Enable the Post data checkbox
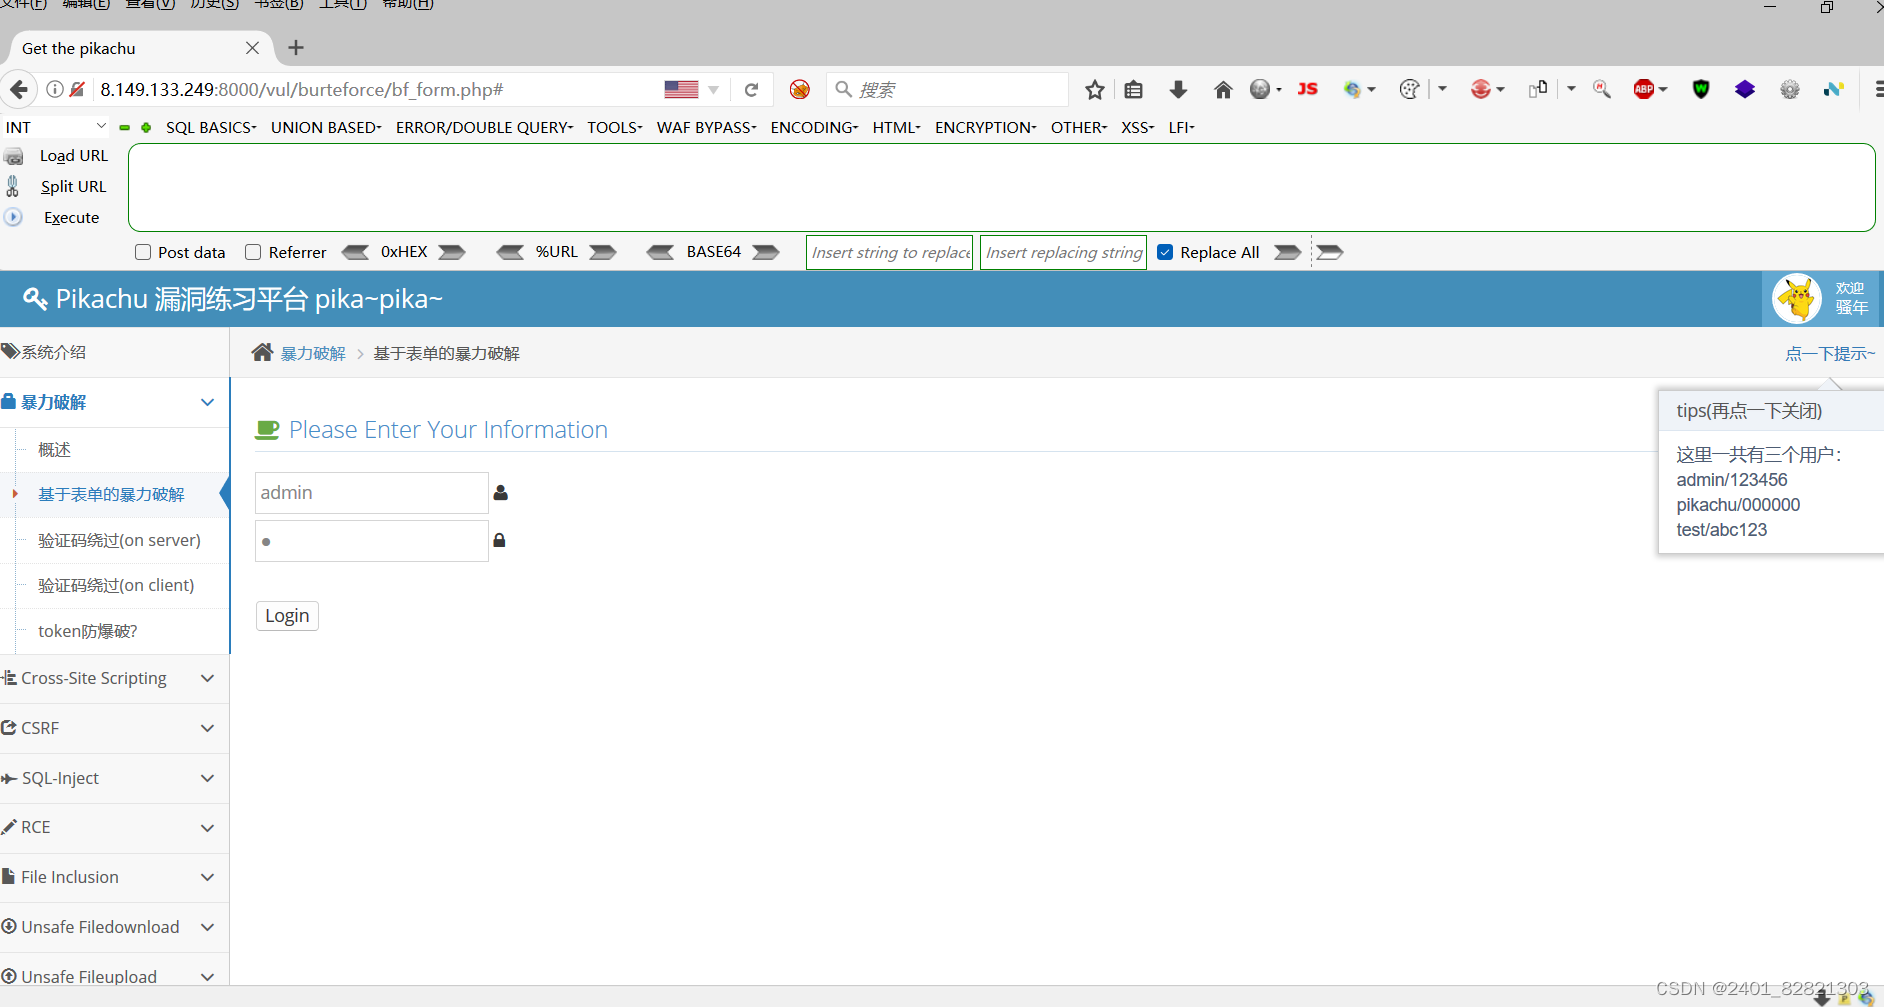Screen dimensions: 1884x1007 coord(143,252)
